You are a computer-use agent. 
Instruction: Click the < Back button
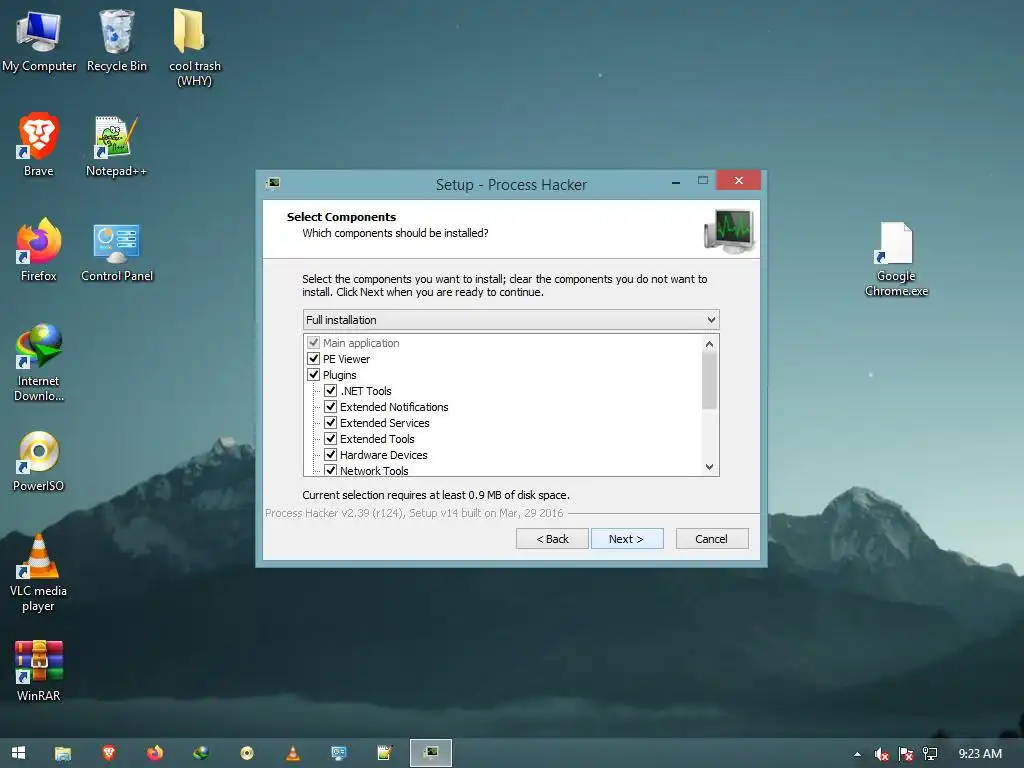552,539
